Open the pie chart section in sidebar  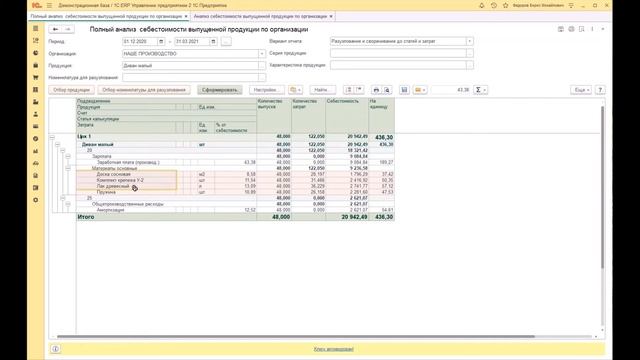click(x=36, y=53)
